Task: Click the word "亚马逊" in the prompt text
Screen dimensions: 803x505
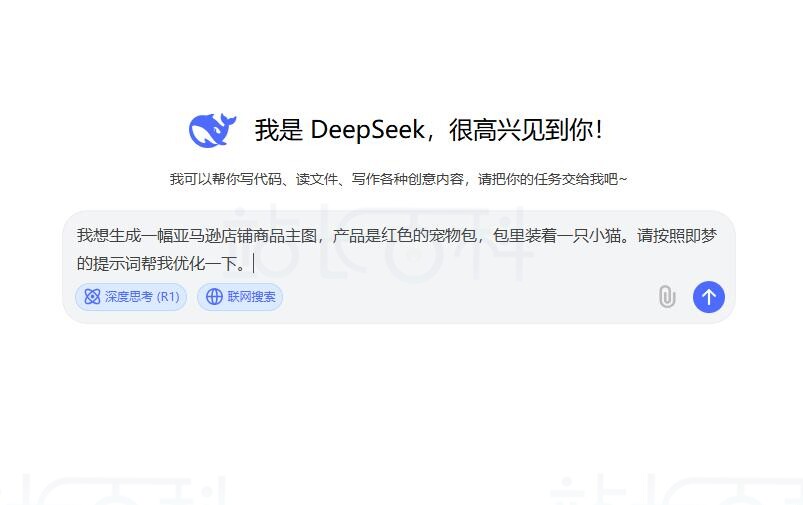Action: [x=197, y=236]
